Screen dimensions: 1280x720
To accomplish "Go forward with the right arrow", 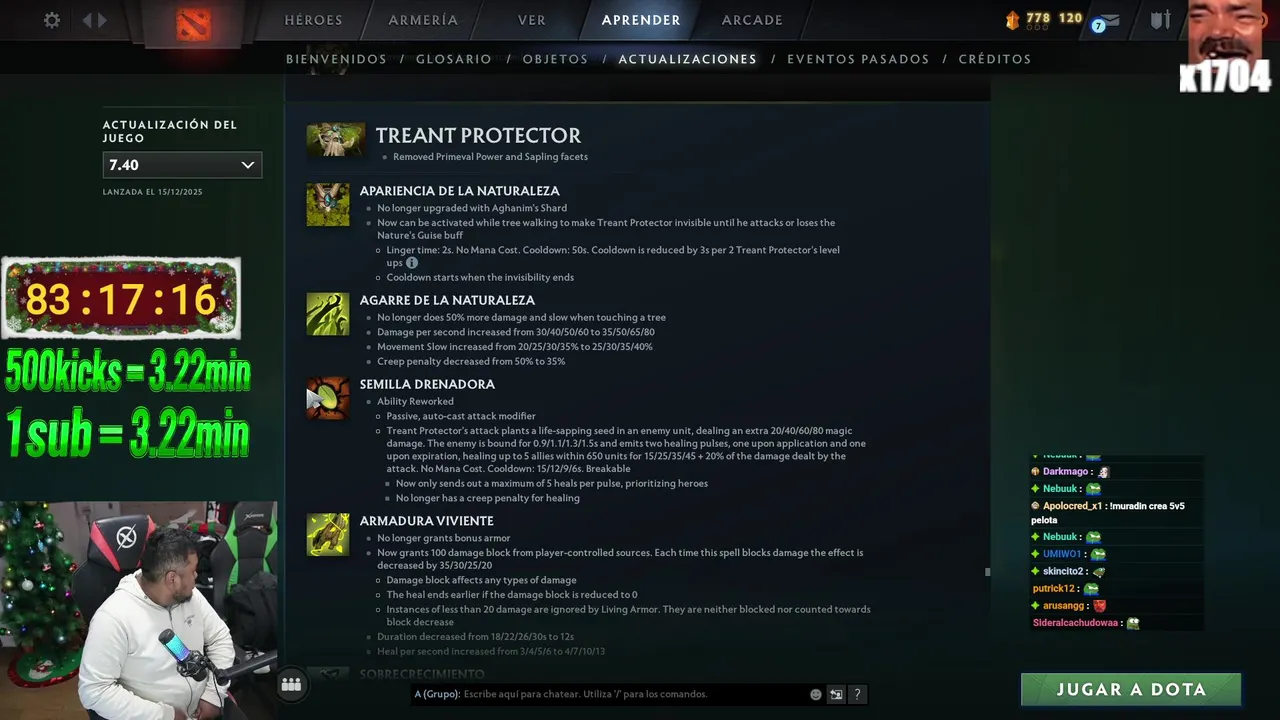I will pyautogui.click(x=102, y=20).
